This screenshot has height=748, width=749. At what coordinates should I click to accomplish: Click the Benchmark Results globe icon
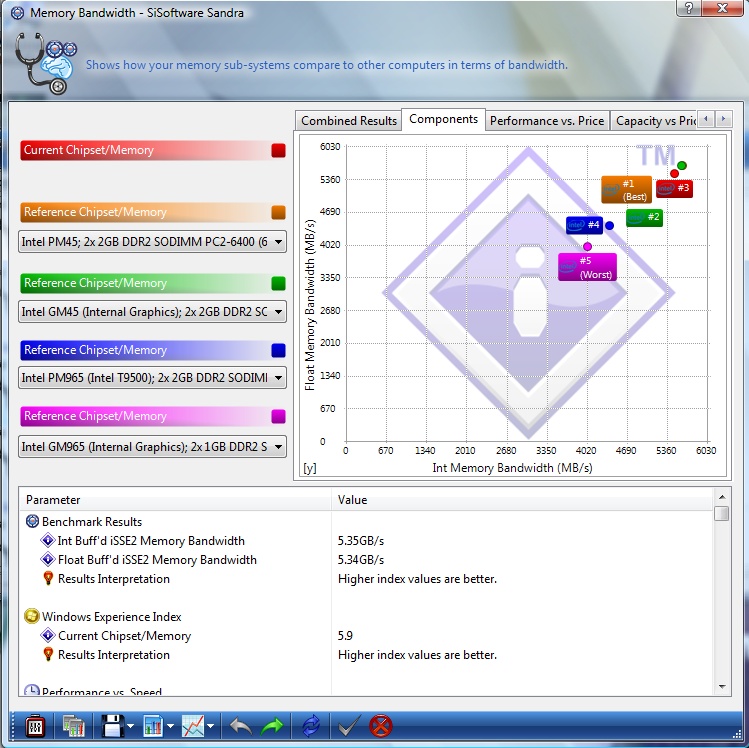(x=32, y=521)
